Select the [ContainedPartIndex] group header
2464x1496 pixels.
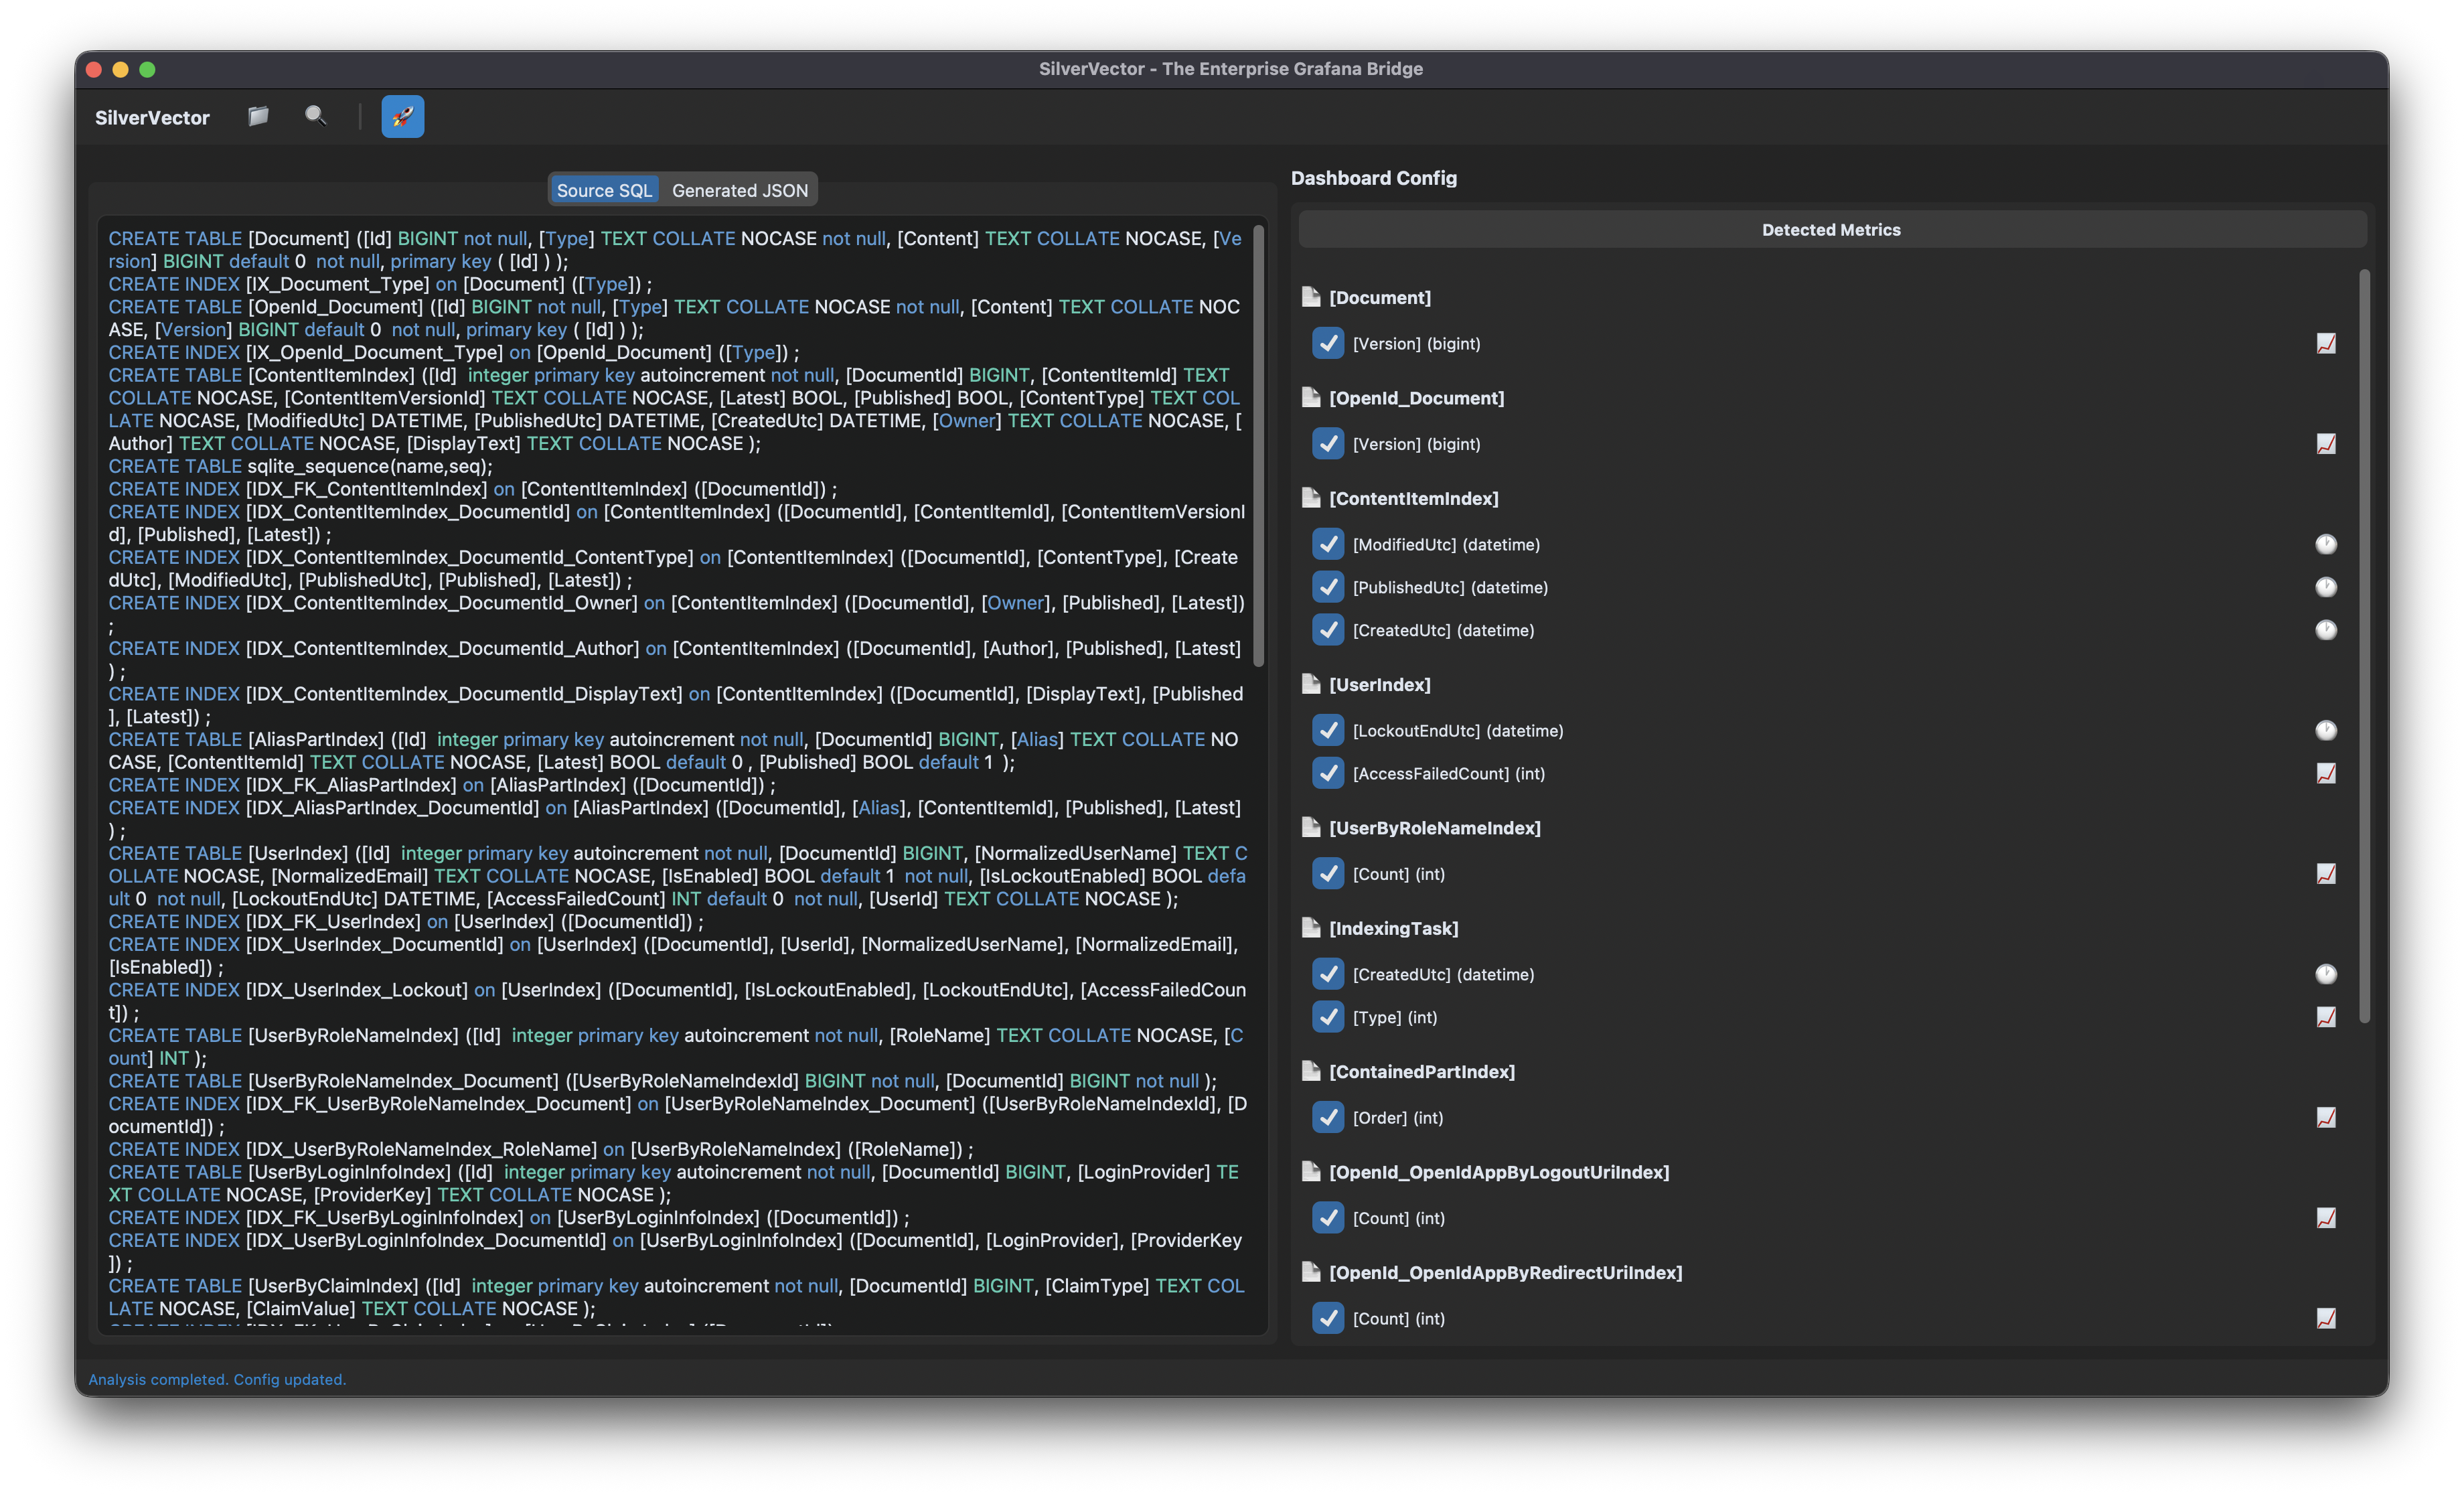1421,1071
